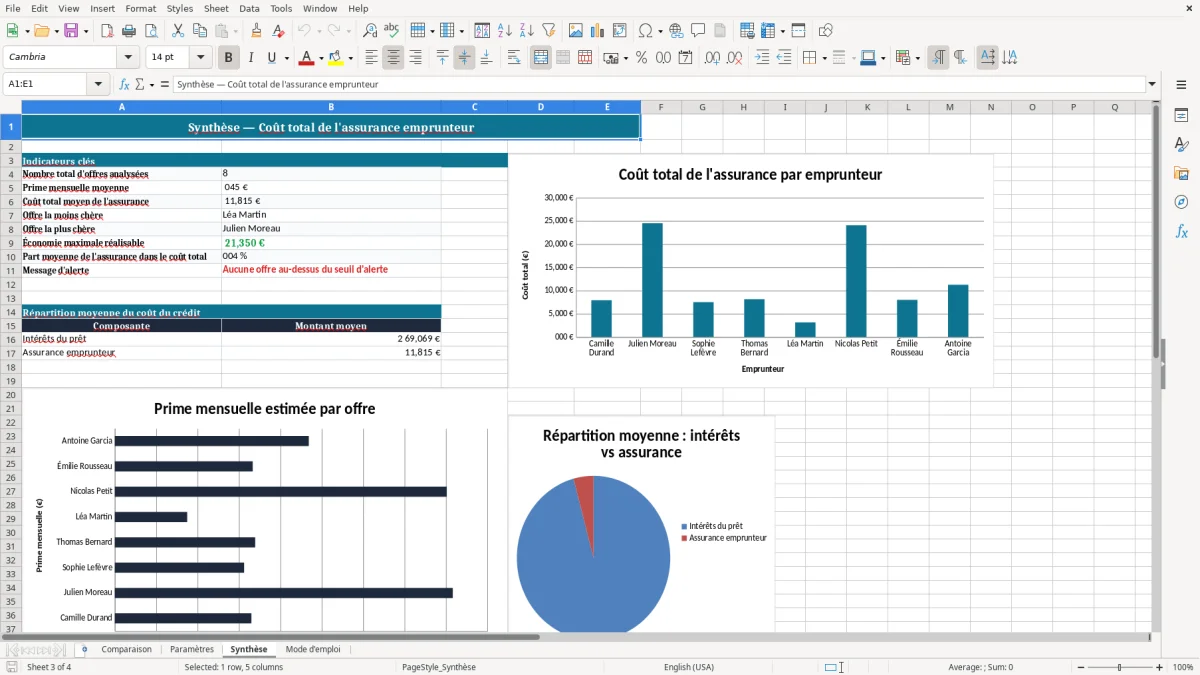The width and height of the screenshot is (1200, 675).
Task: Switch to the Comparaison sheet tab
Action: pos(126,649)
